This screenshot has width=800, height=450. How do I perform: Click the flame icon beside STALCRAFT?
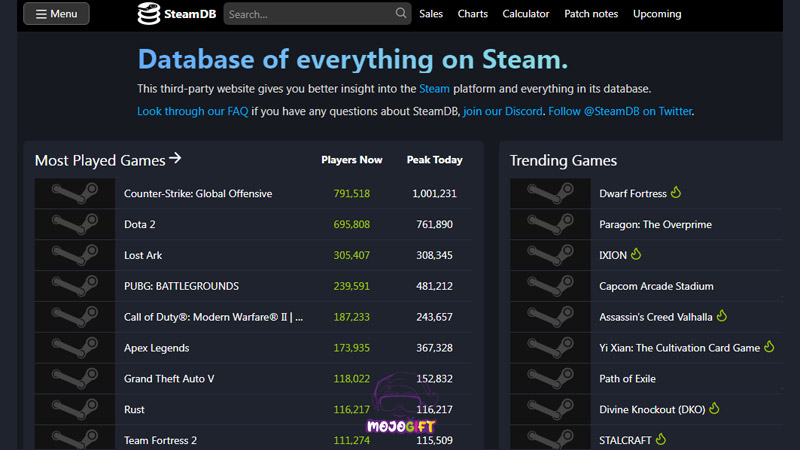click(661, 439)
